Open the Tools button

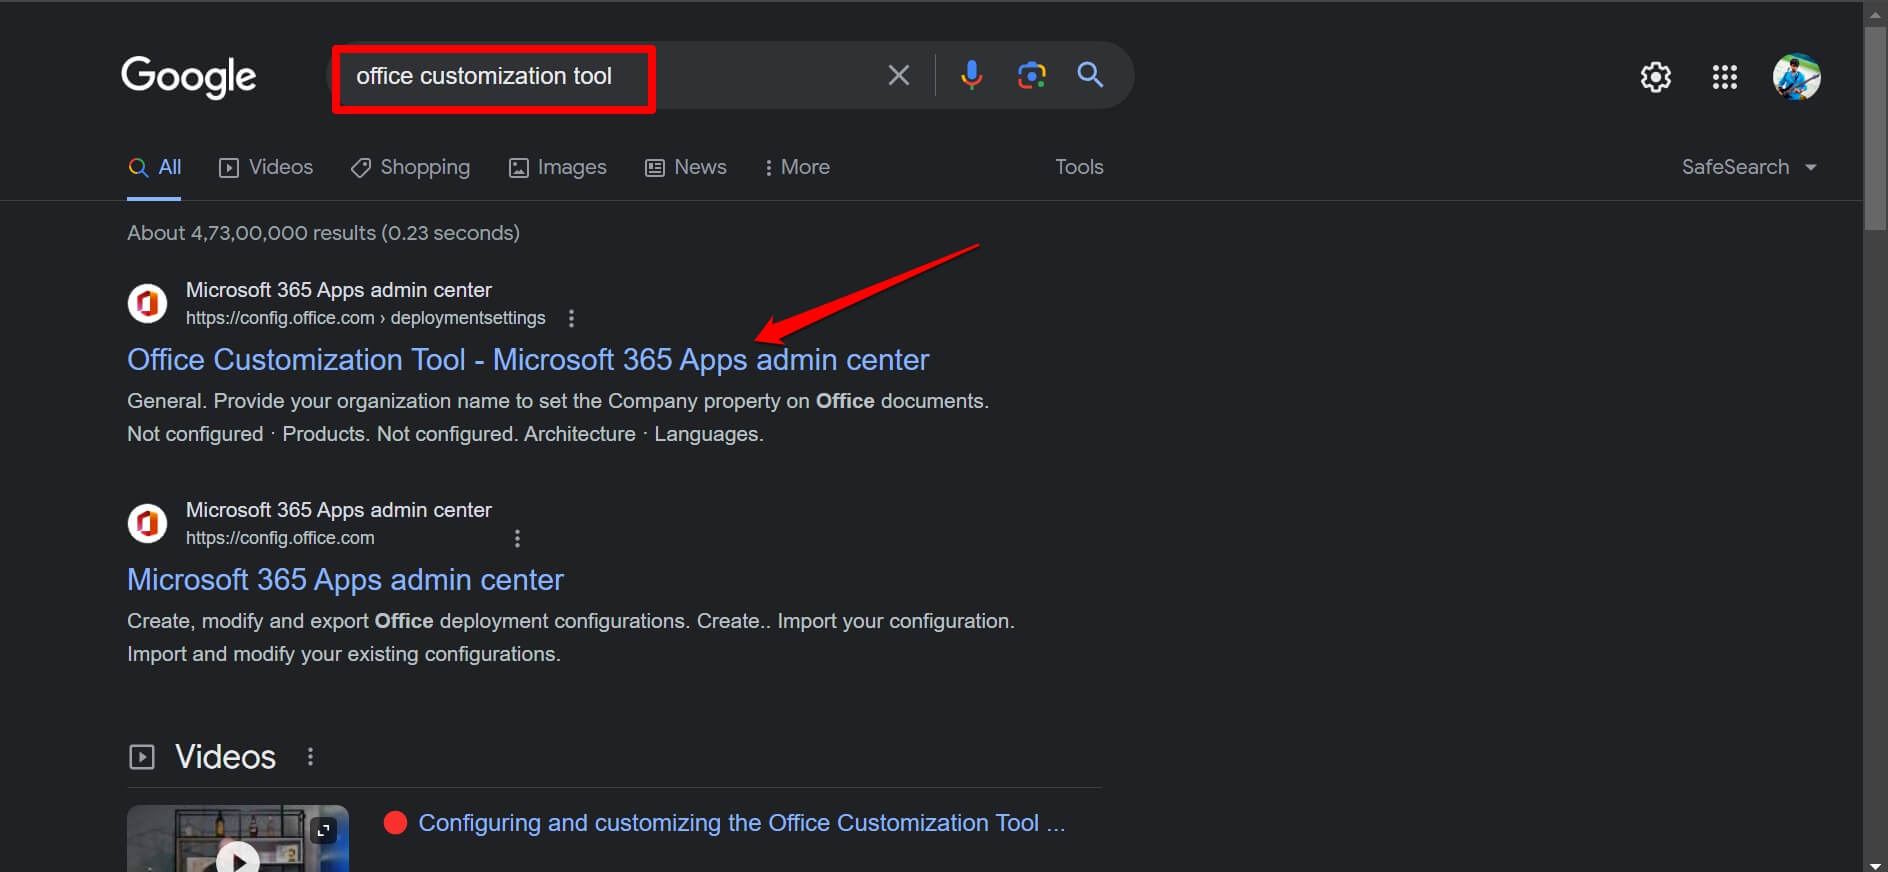1079,167
